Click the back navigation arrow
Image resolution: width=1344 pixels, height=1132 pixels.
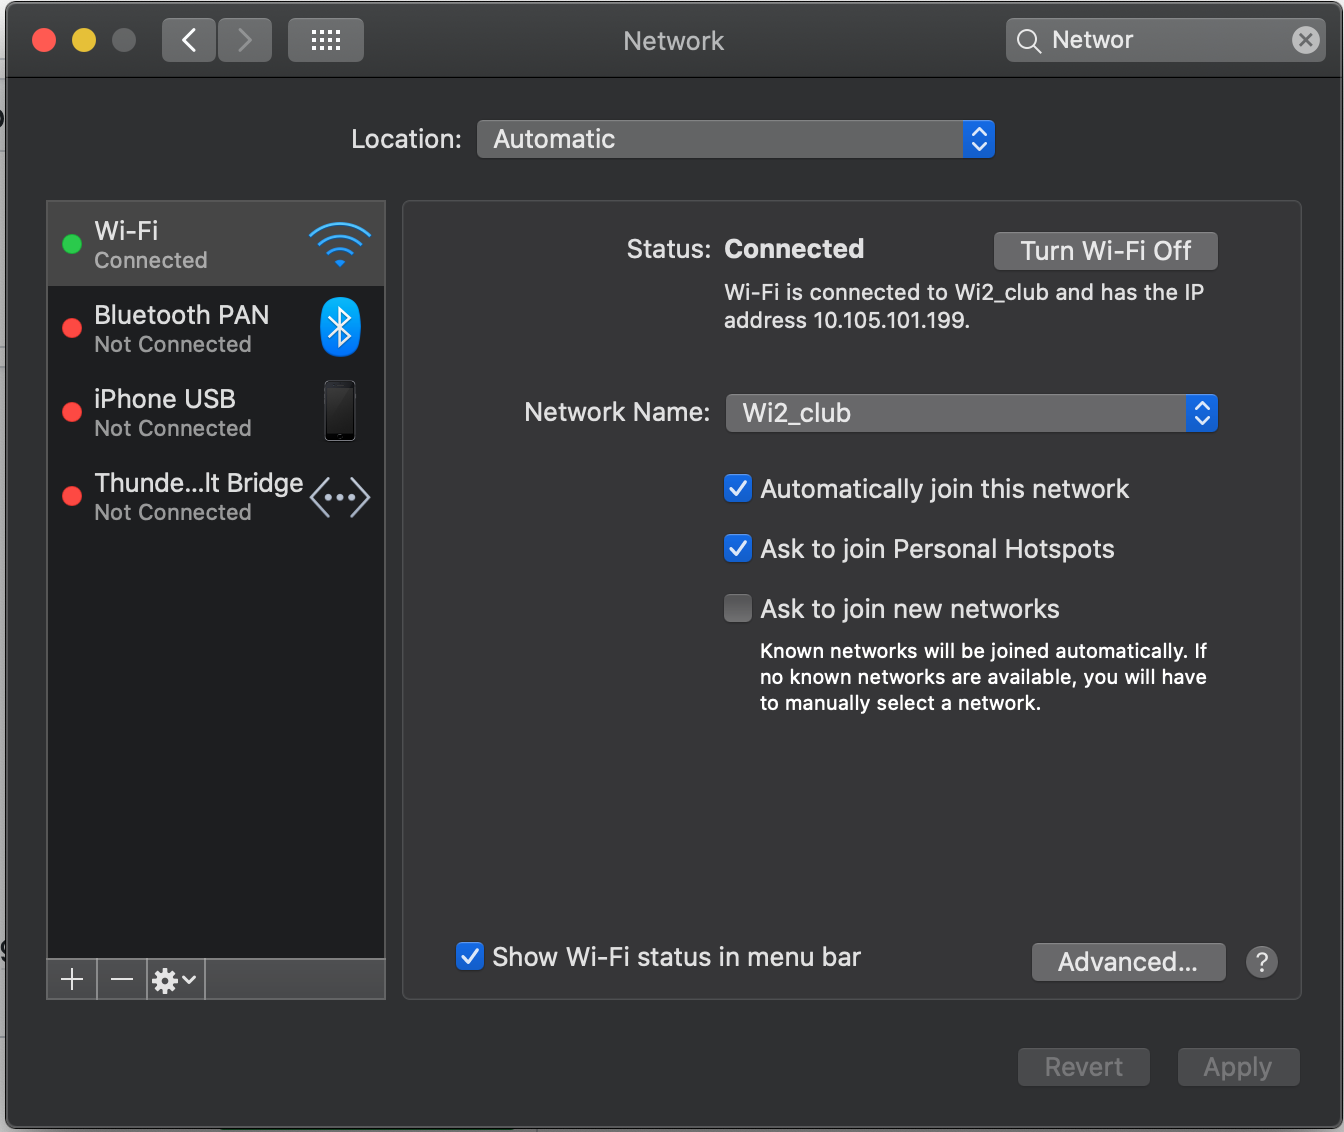point(189,40)
